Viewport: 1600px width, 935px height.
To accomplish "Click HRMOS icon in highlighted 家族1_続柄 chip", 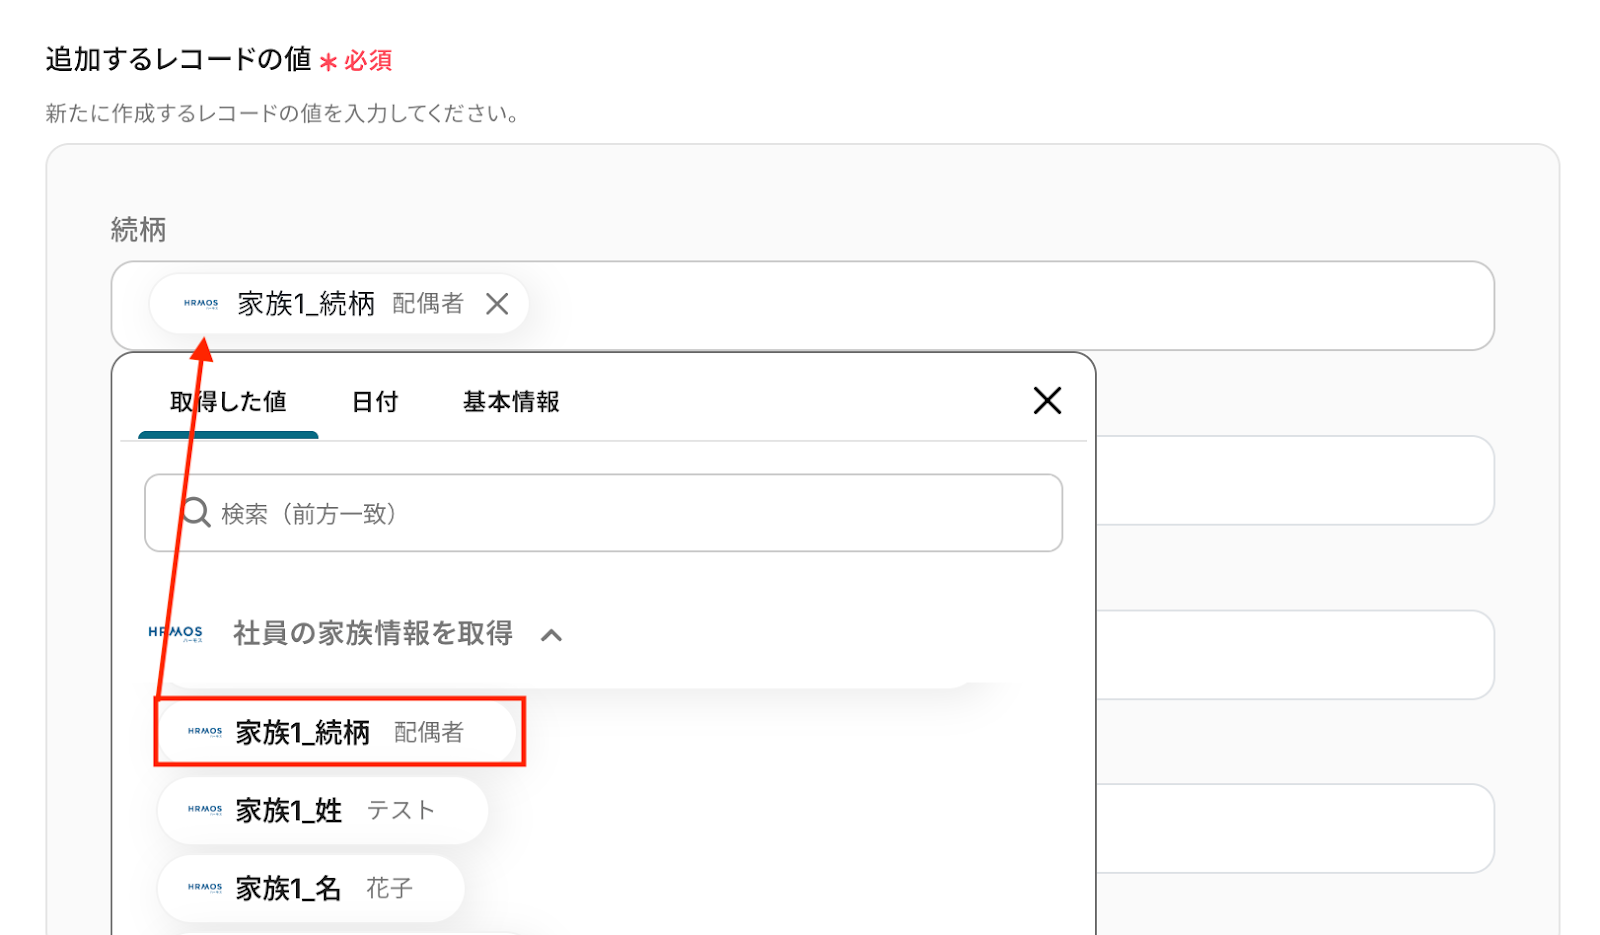I will (x=205, y=732).
